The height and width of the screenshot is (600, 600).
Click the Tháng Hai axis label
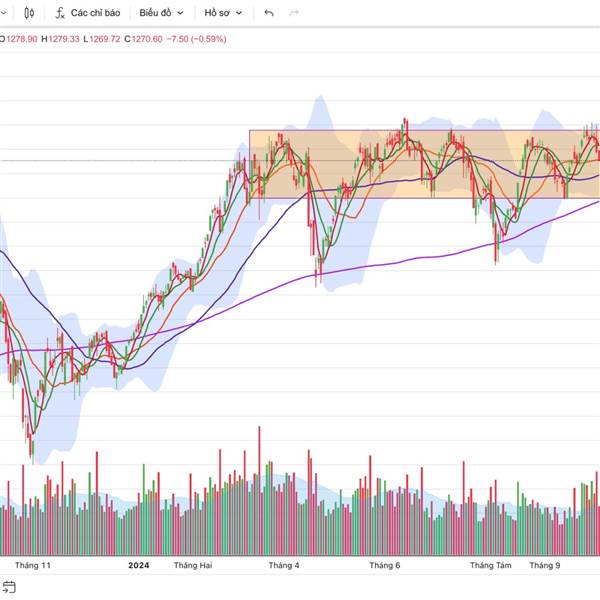click(x=192, y=565)
